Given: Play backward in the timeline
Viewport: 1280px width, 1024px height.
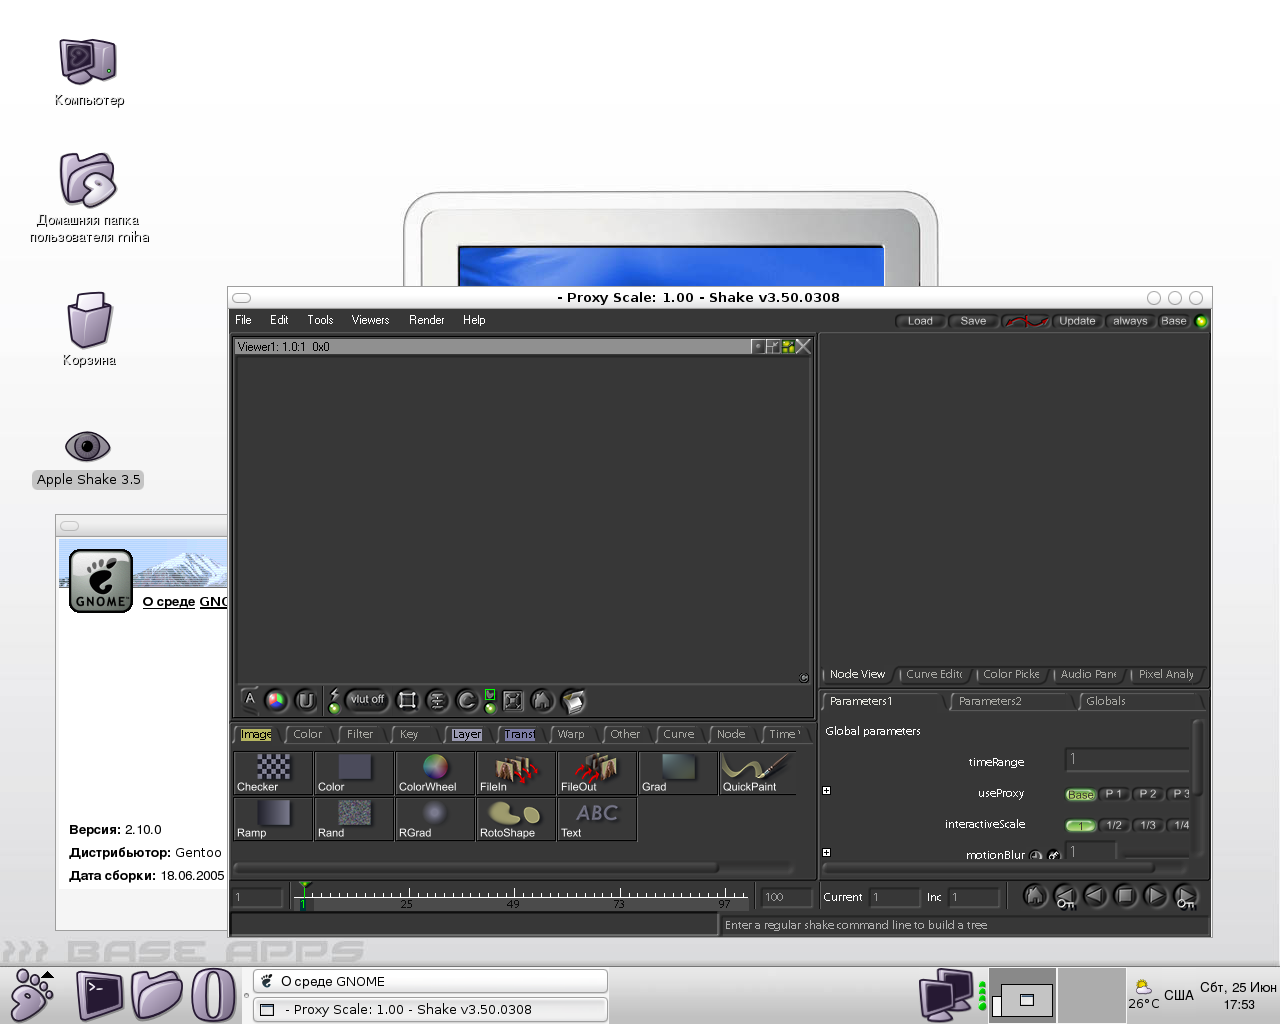Looking at the screenshot, I should 1095,896.
